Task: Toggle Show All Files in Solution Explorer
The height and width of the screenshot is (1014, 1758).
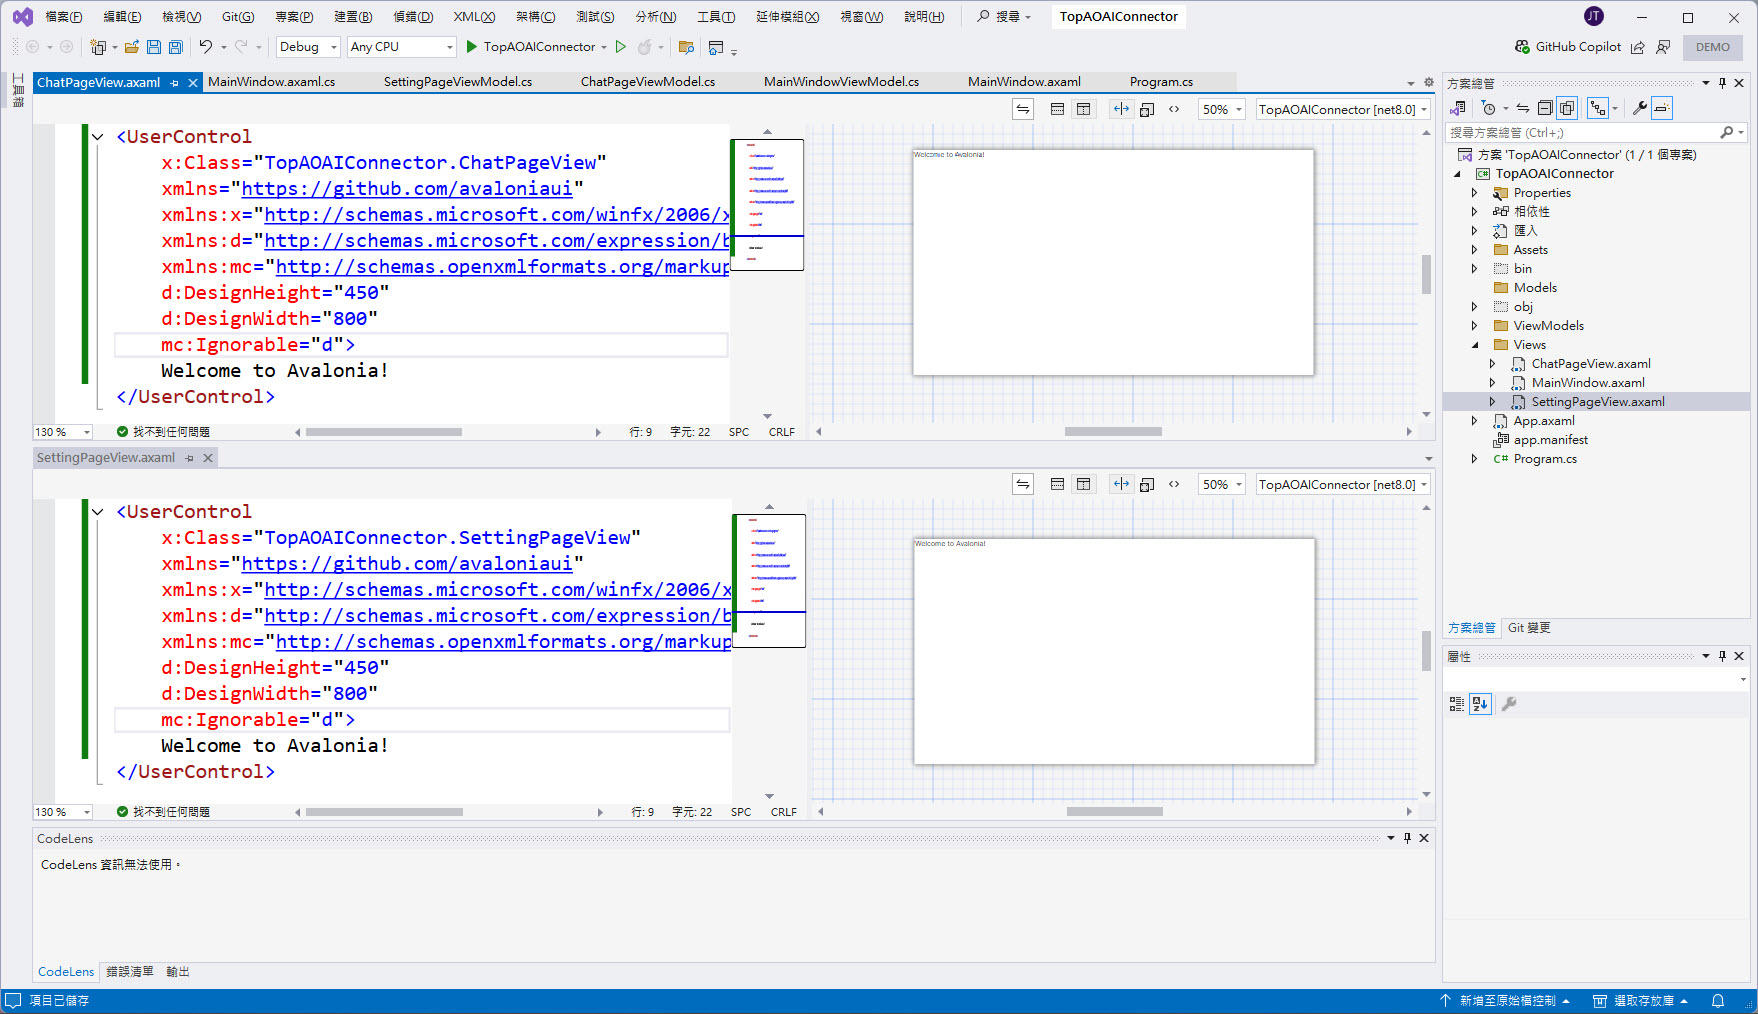Action: pyautogui.click(x=1567, y=108)
